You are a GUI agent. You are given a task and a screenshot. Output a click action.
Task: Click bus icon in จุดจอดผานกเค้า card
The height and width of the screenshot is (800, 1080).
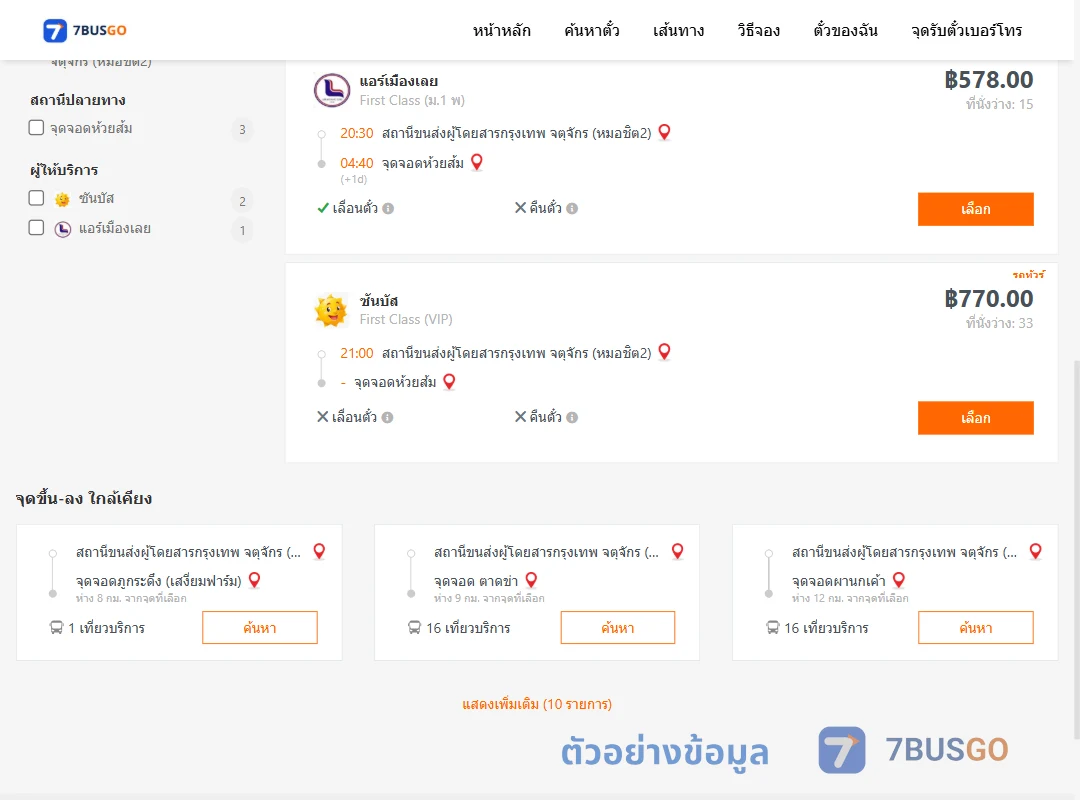pos(773,628)
